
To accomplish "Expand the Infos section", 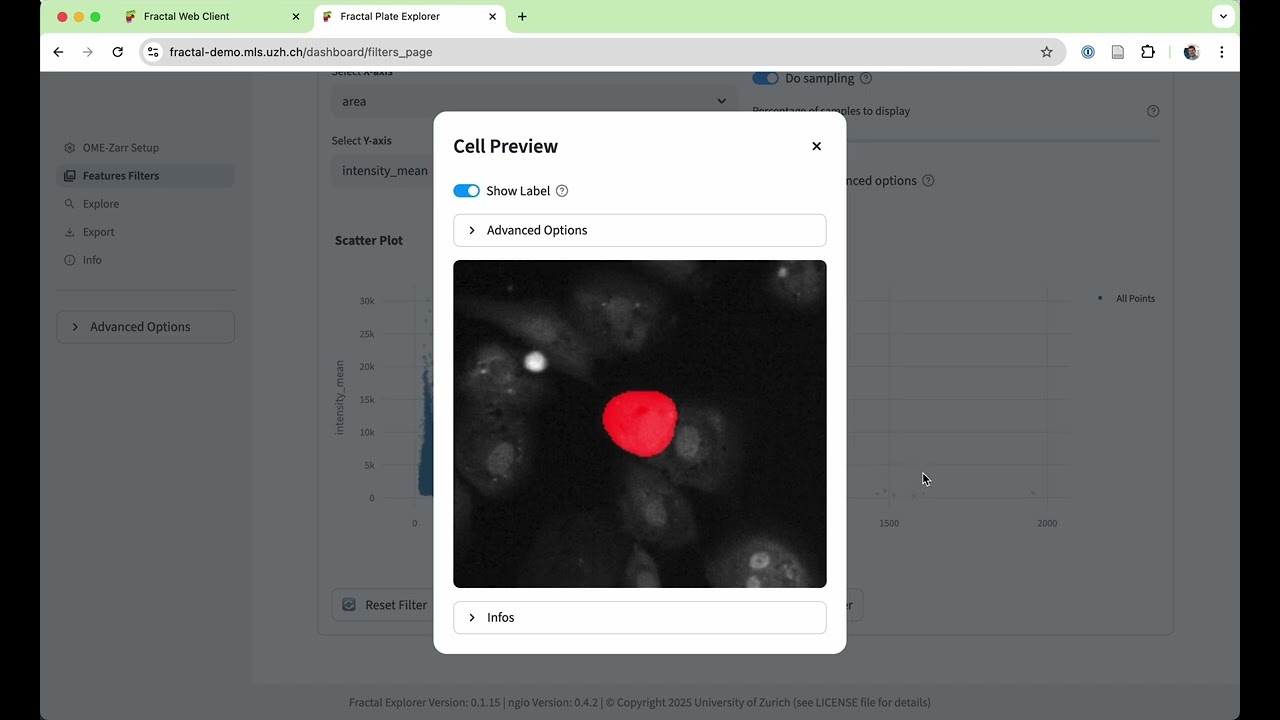I will click(640, 617).
